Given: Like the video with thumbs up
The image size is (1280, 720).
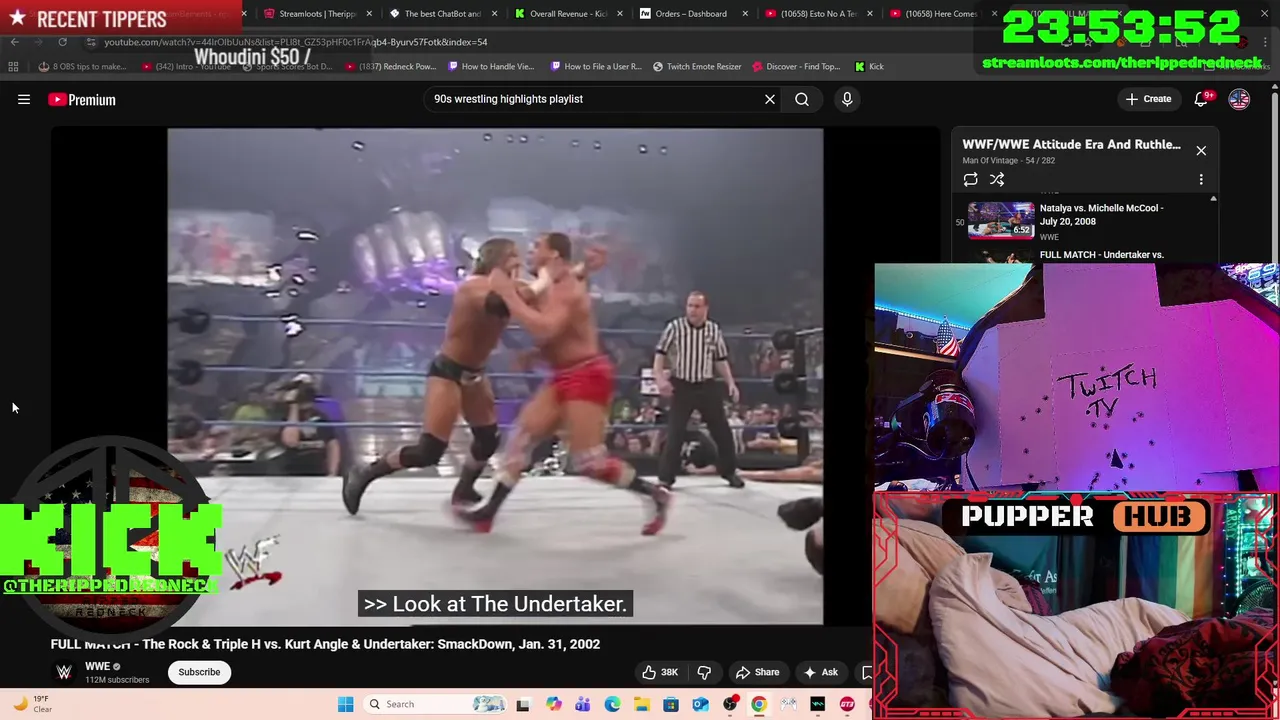Looking at the screenshot, I should click(660, 672).
